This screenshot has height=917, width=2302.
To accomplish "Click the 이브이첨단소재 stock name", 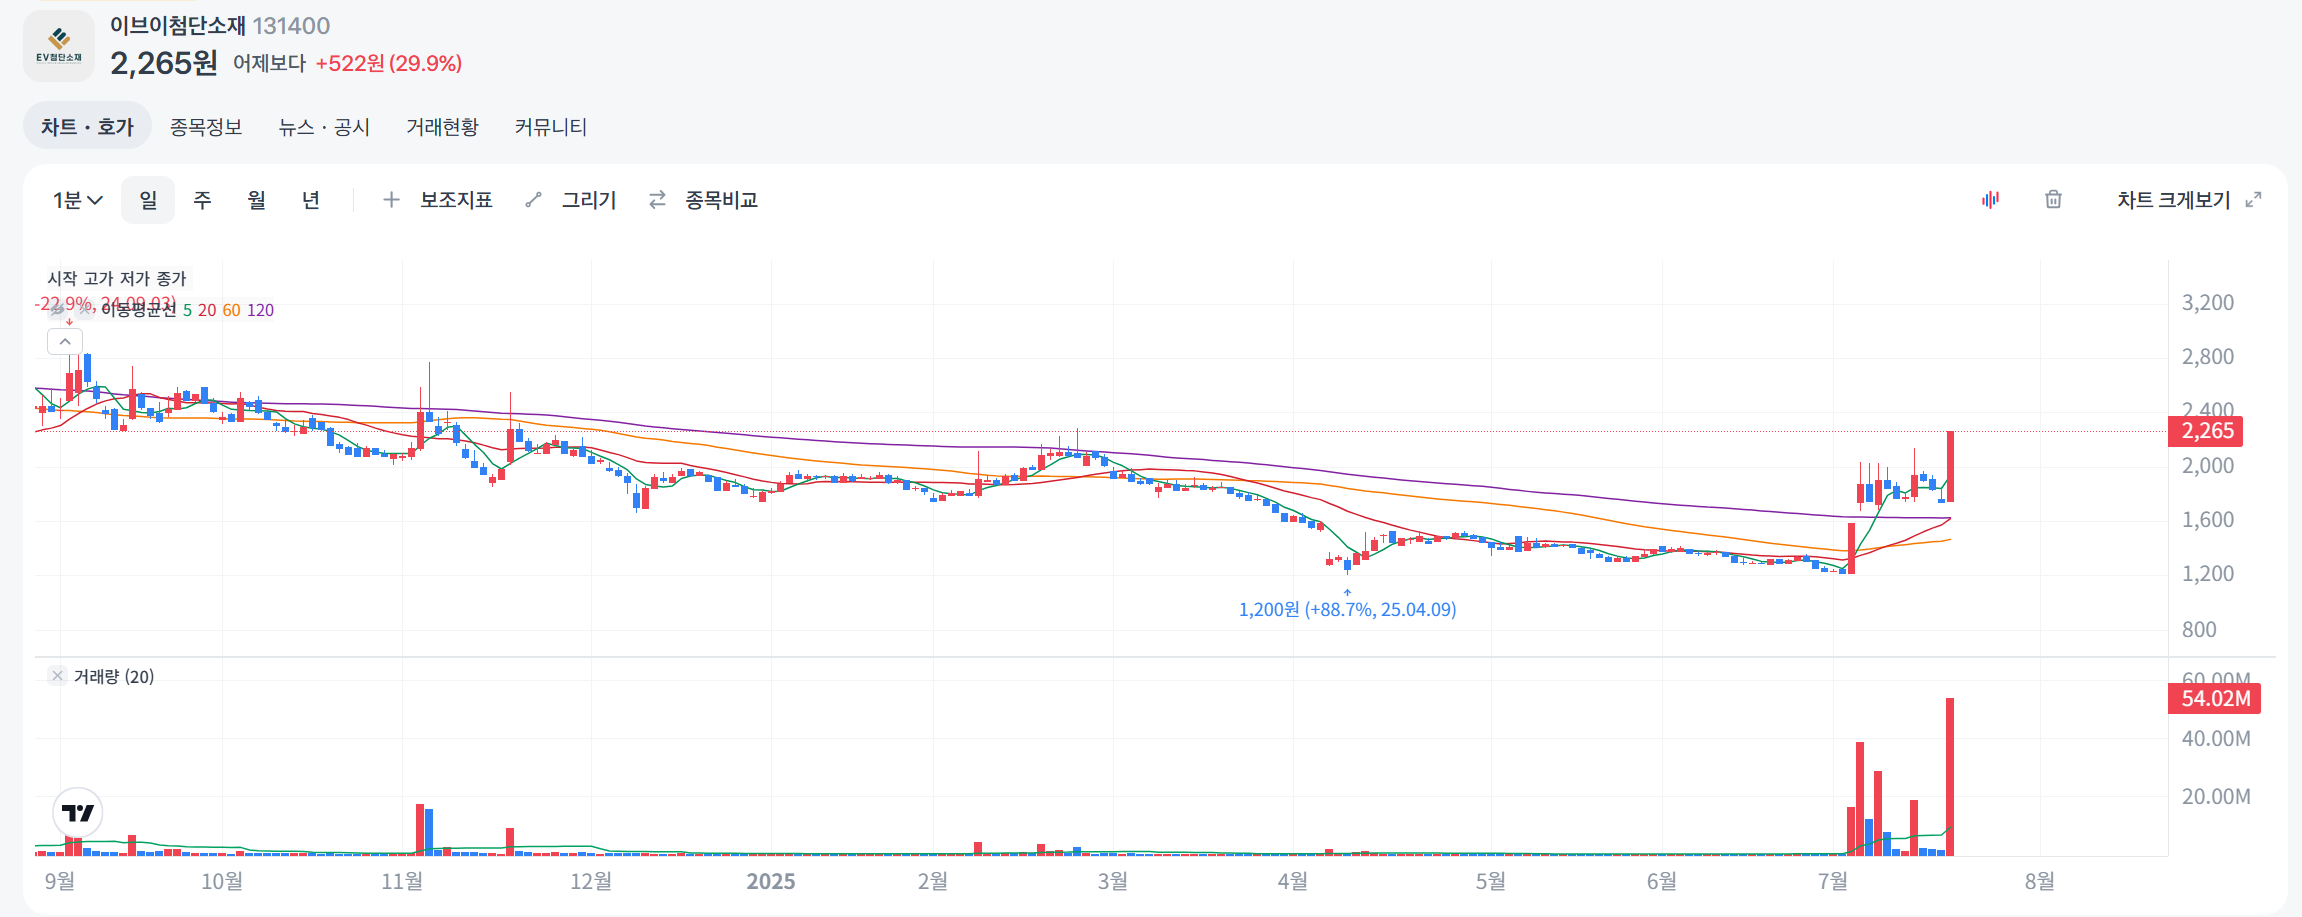I will [x=177, y=25].
